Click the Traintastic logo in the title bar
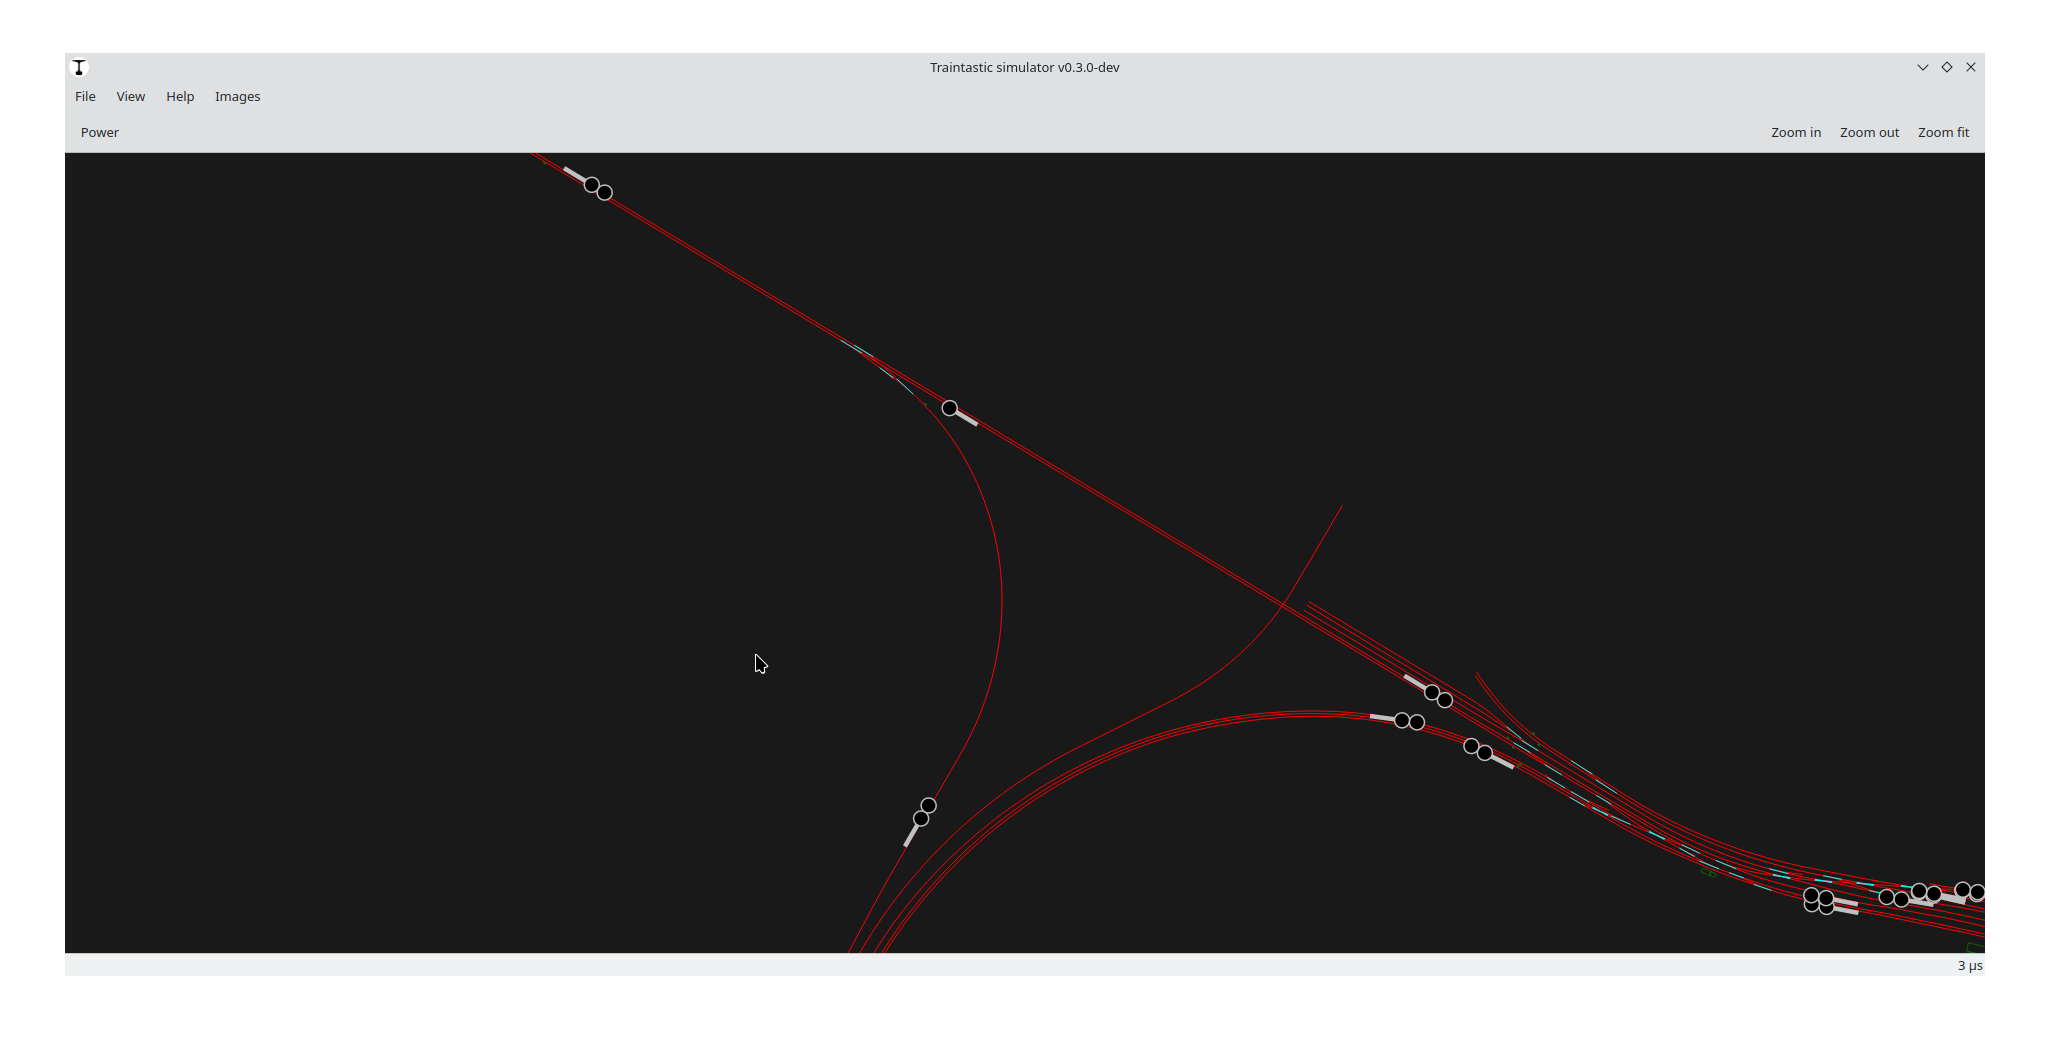 (79, 67)
